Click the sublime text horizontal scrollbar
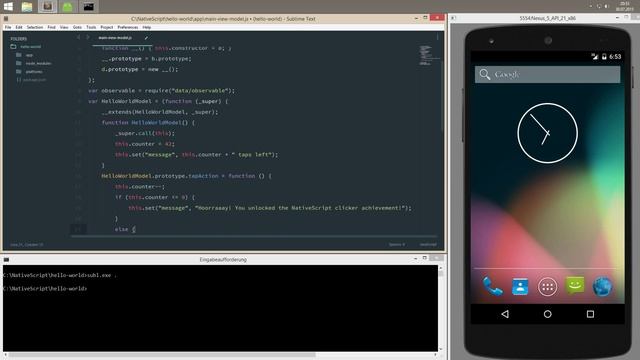 pos(255,236)
